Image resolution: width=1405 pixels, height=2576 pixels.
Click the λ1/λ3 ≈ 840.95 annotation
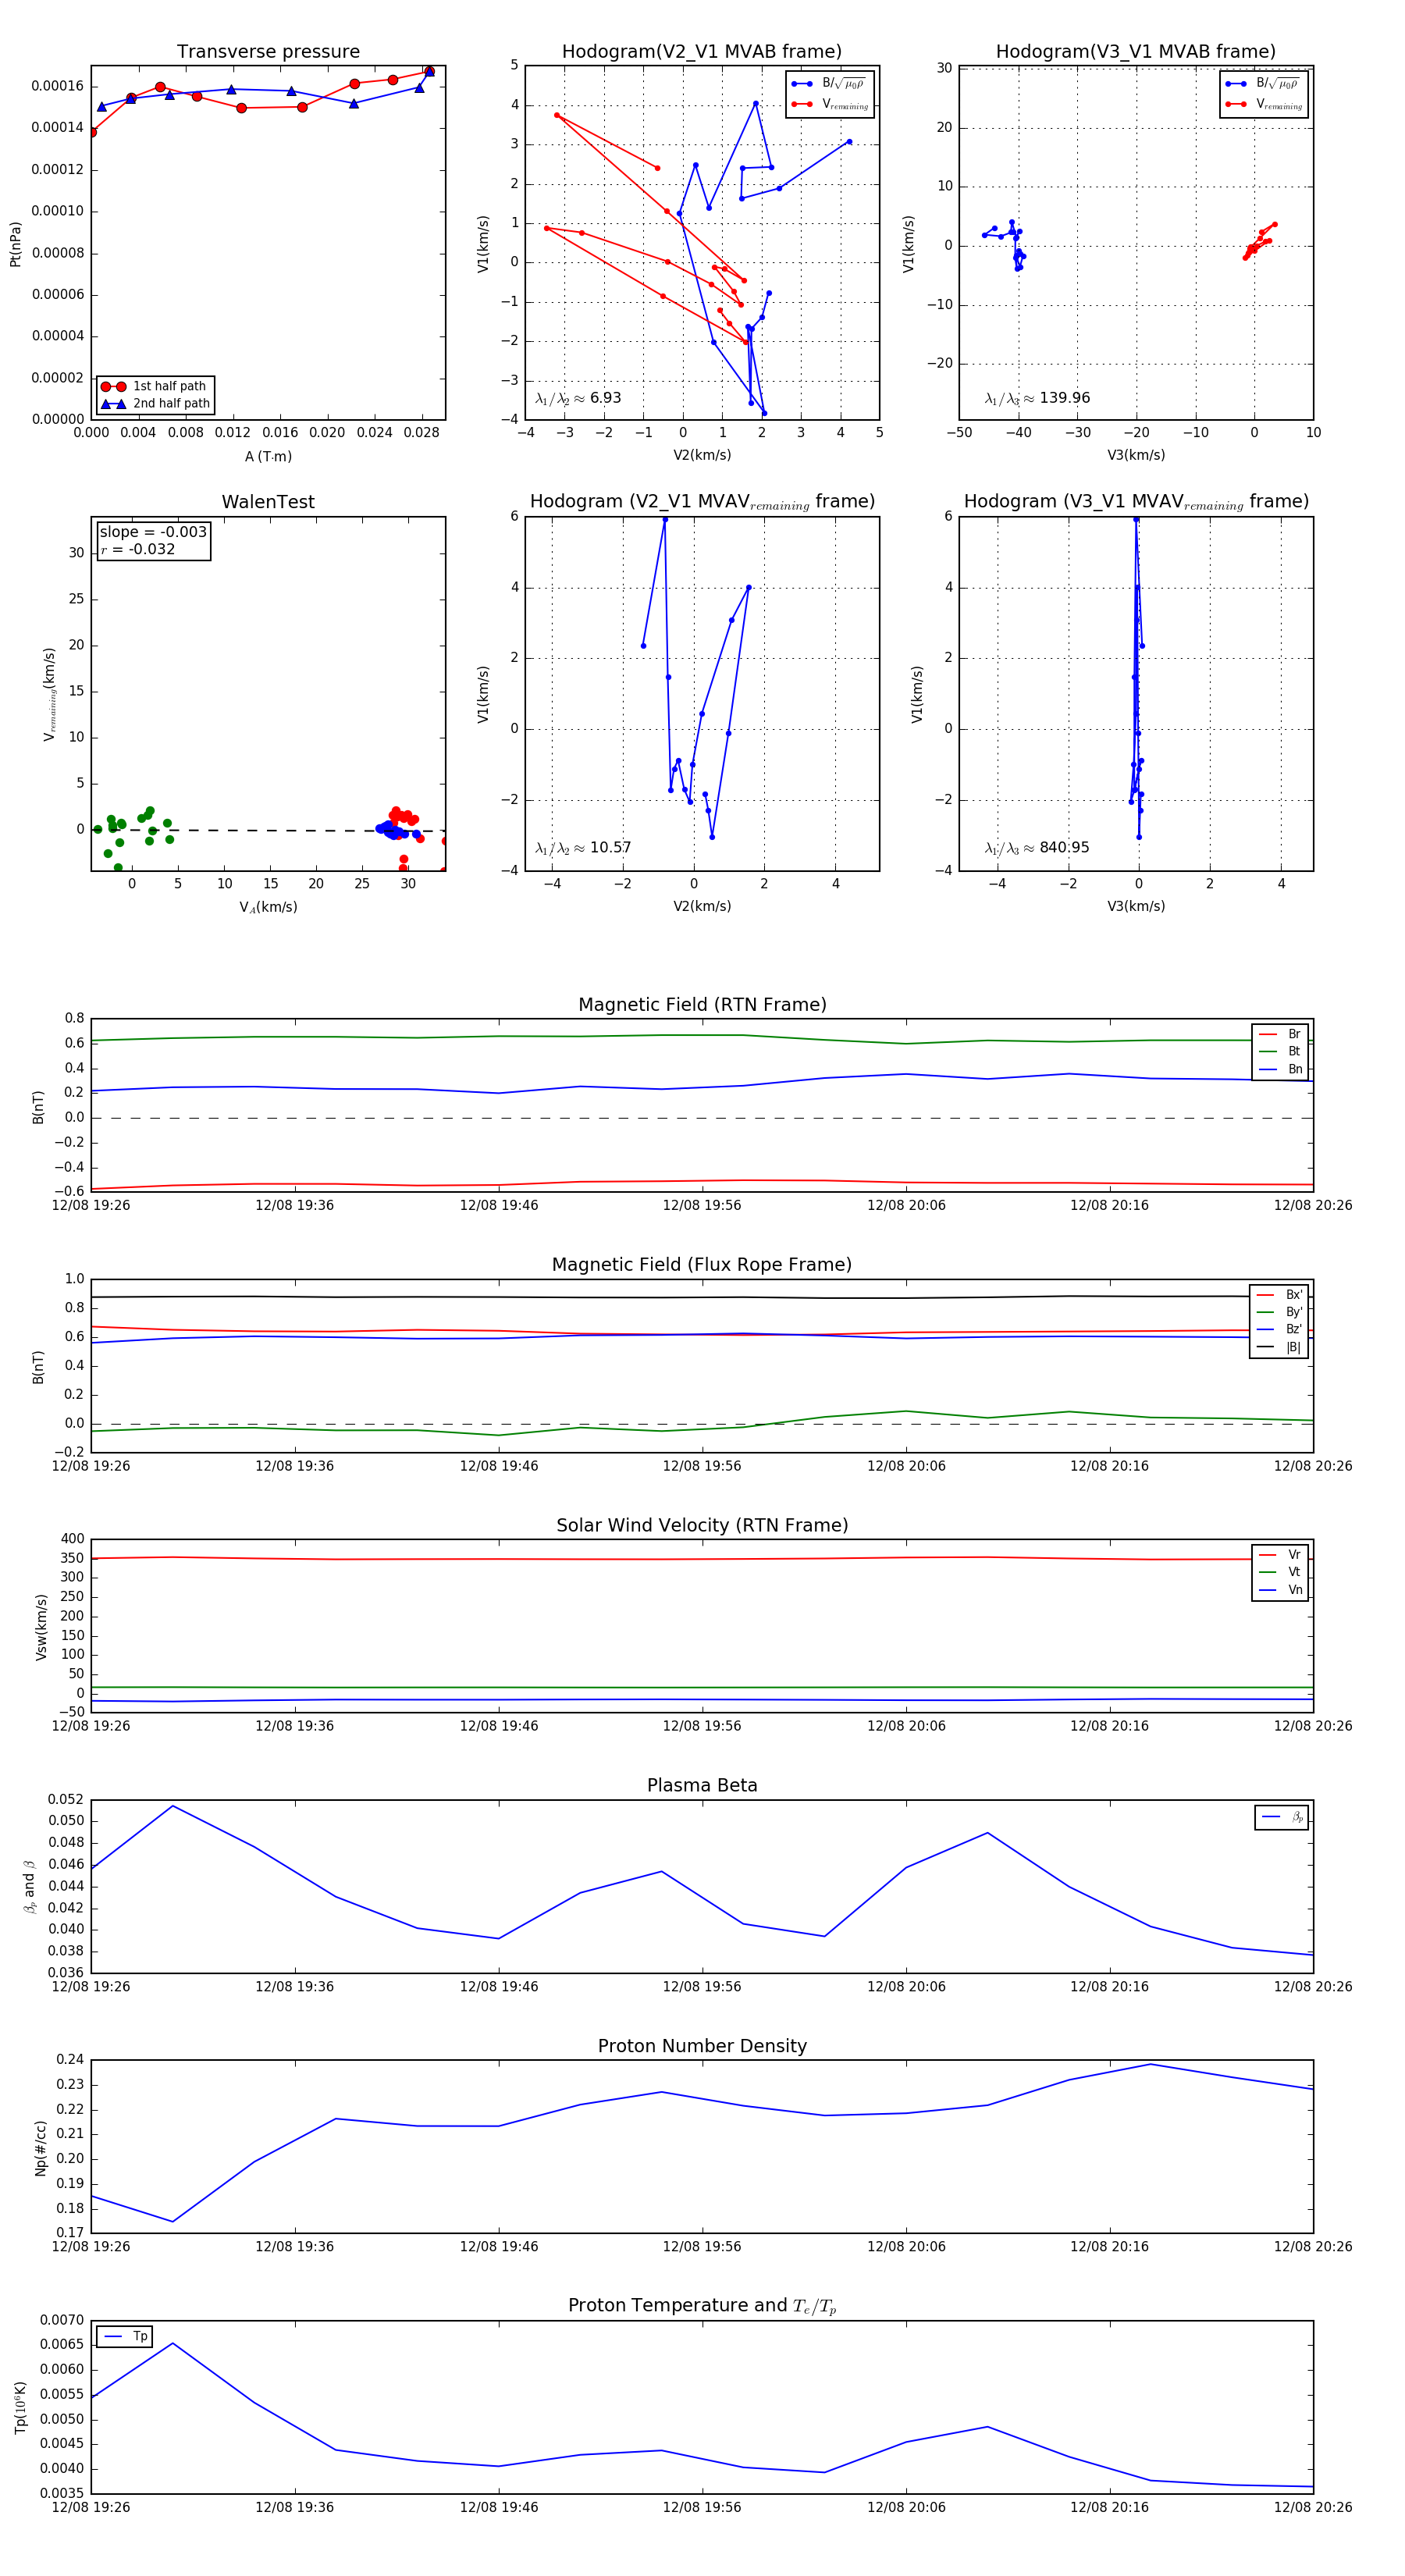(x=1037, y=848)
